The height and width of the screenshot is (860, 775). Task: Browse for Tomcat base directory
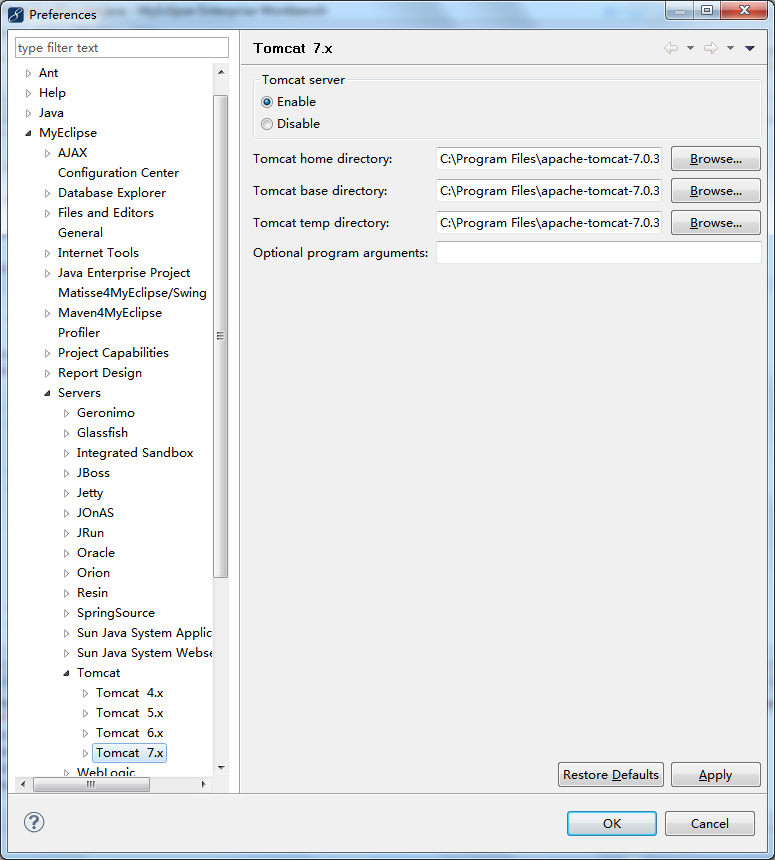coord(716,191)
